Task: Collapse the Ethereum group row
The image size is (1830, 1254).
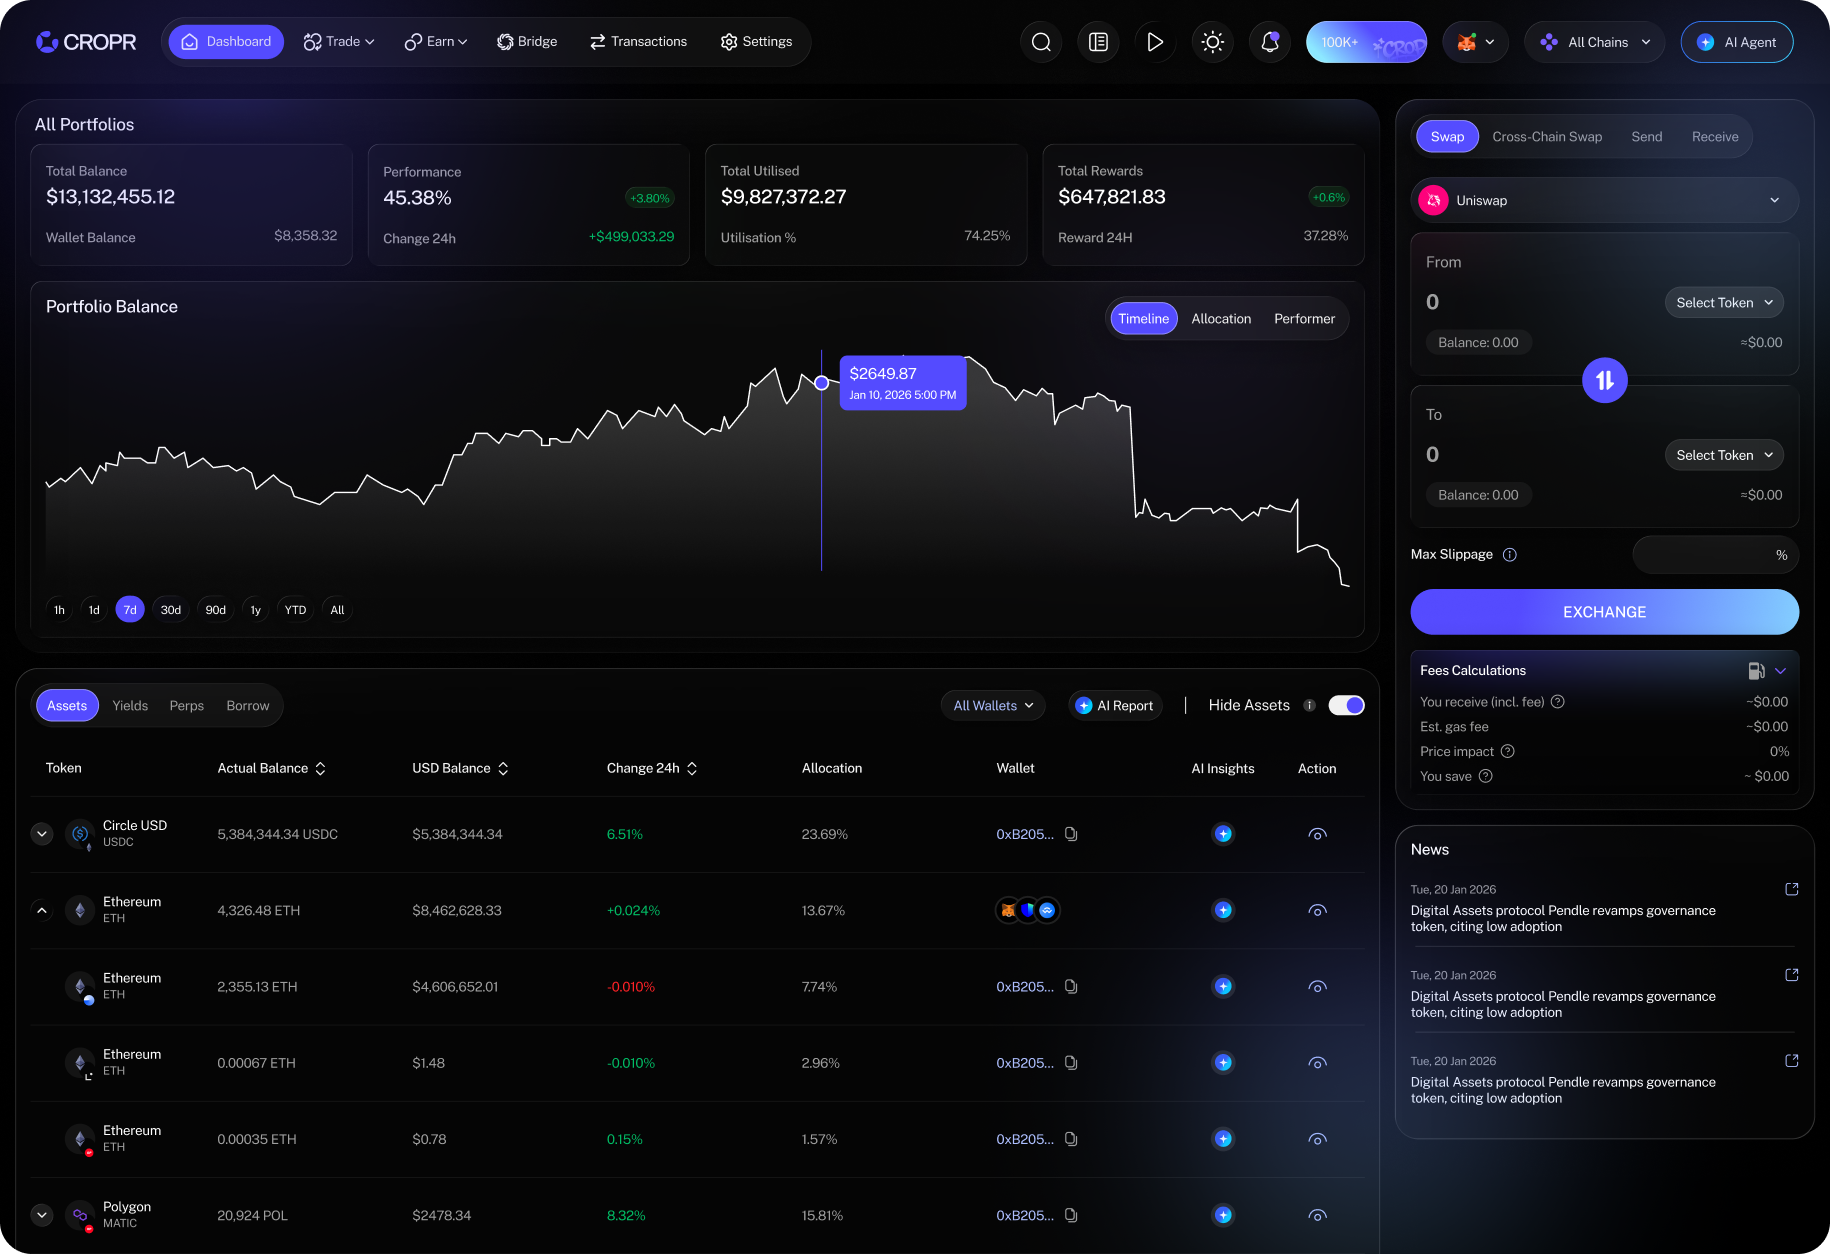Action: coord(42,910)
